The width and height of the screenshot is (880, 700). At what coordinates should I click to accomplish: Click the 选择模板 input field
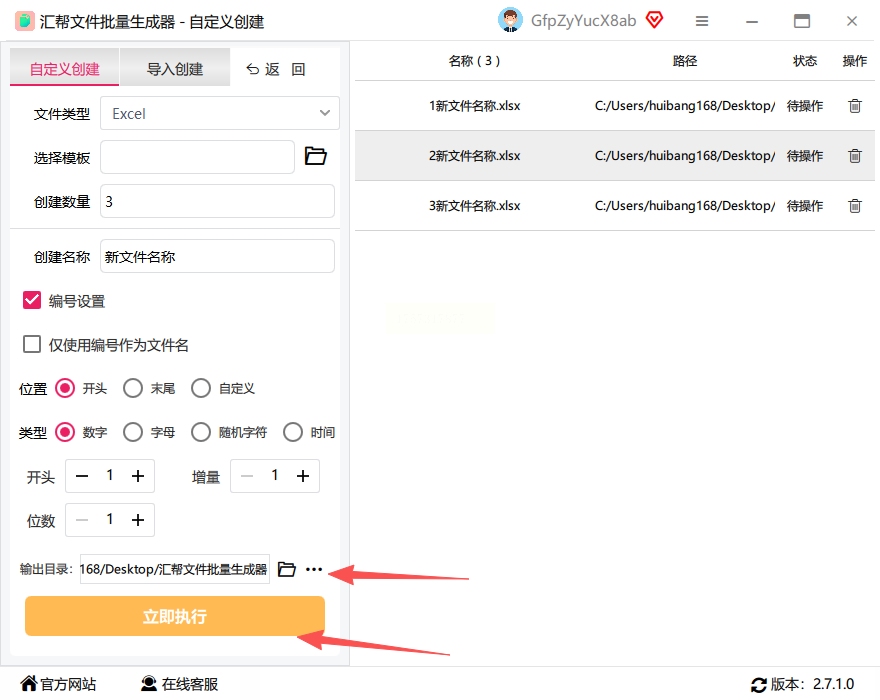pyautogui.click(x=197, y=157)
